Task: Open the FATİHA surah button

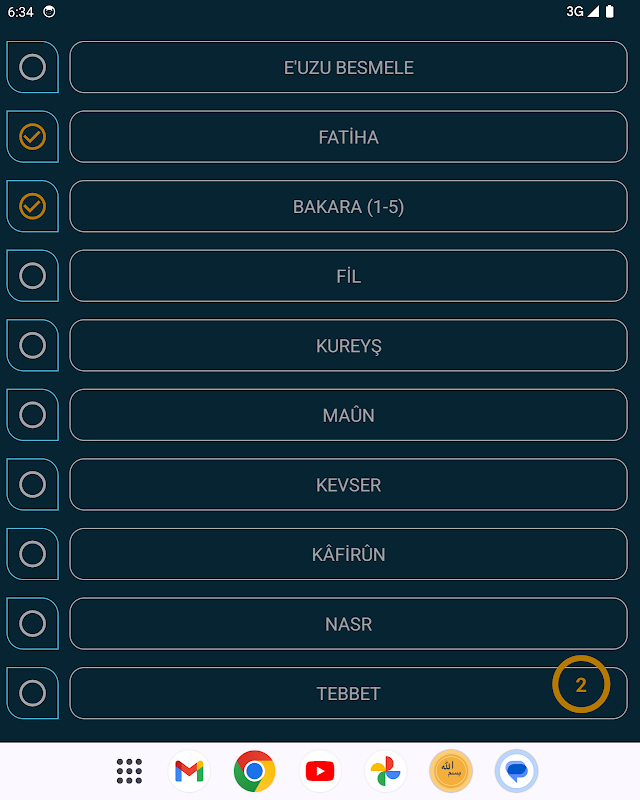Action: pos(348,137)
